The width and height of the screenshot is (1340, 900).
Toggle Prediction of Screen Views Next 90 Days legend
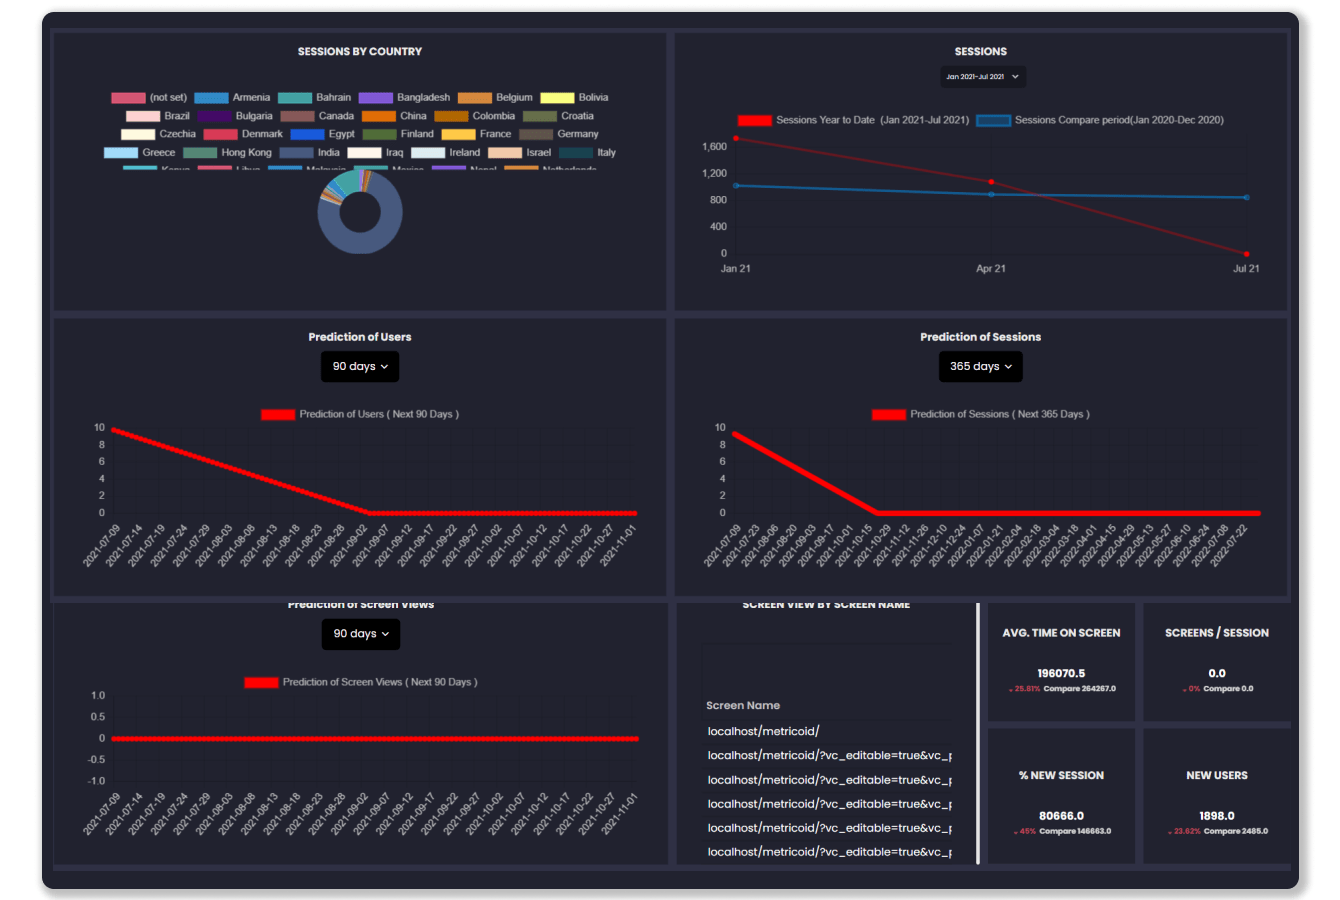[x=361, y=682]
